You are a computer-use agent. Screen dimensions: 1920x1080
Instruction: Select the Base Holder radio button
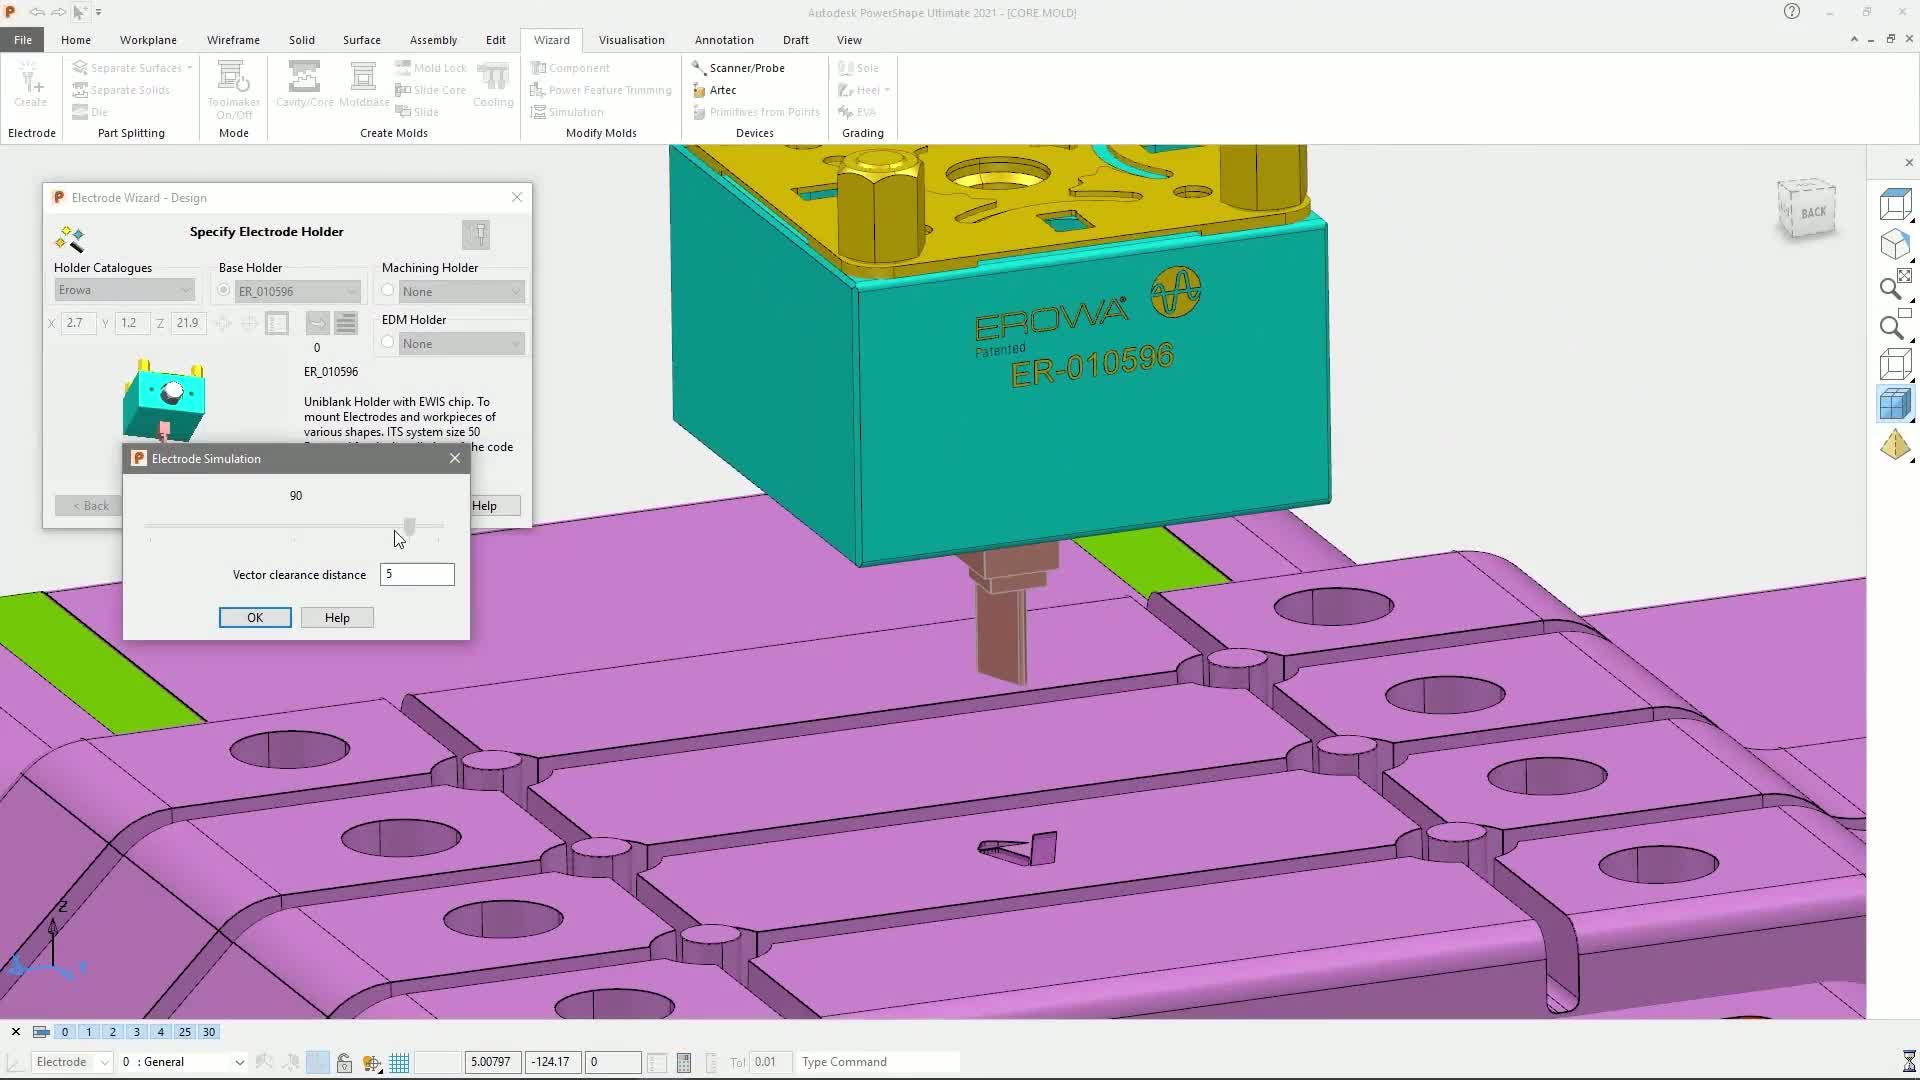(224, 290)
